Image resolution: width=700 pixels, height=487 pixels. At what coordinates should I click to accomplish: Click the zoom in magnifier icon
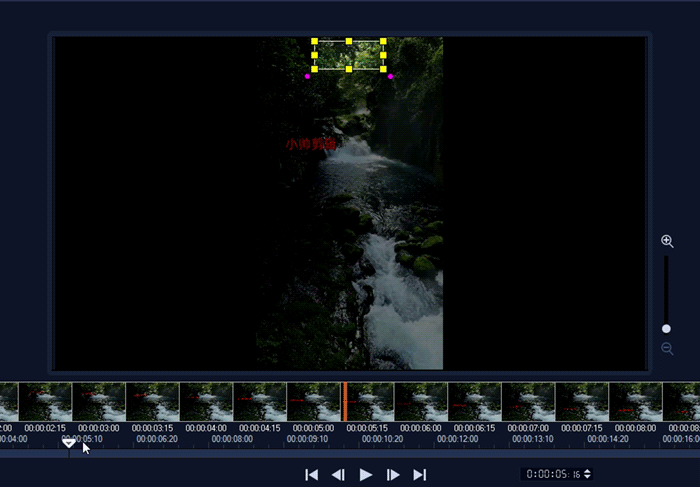667,241
